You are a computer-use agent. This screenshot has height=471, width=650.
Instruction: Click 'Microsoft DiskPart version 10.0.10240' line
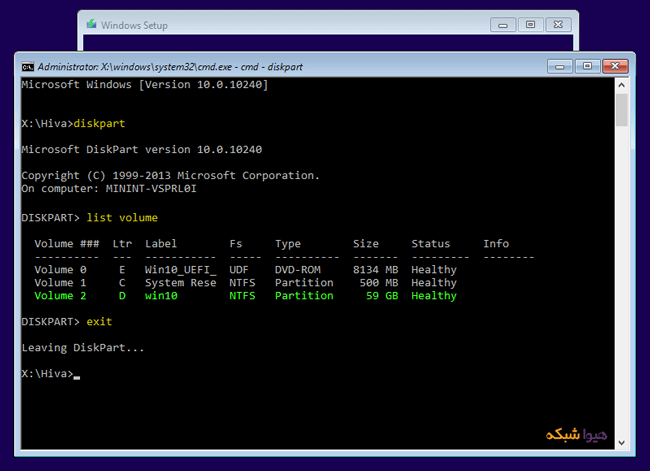[142, 149]
